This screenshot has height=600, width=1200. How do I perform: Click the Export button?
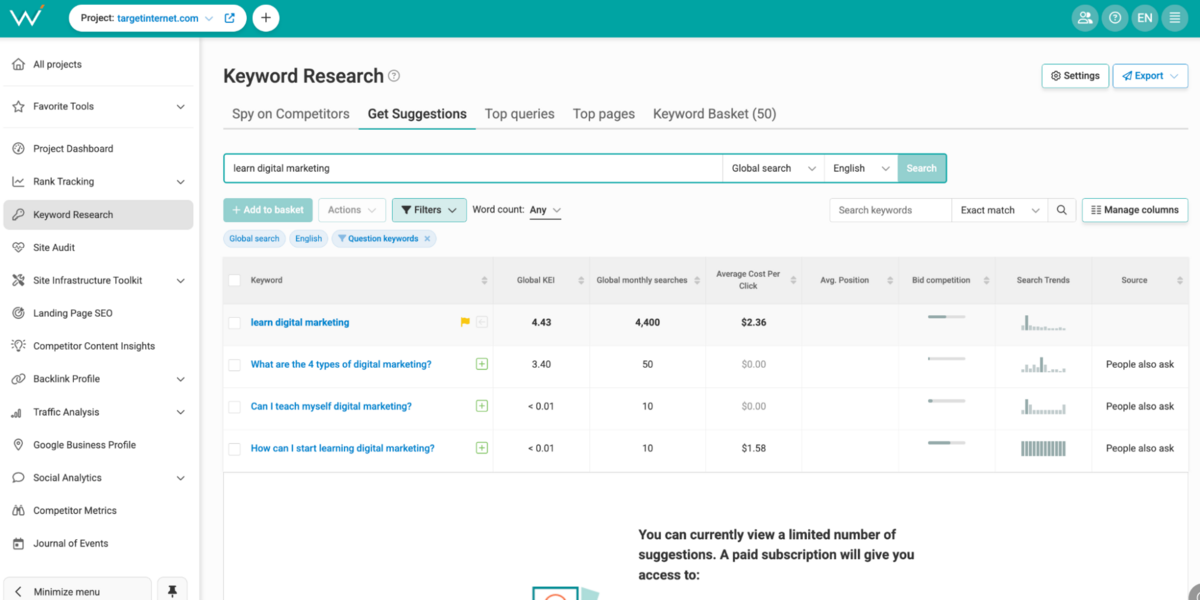(1150, 76)
